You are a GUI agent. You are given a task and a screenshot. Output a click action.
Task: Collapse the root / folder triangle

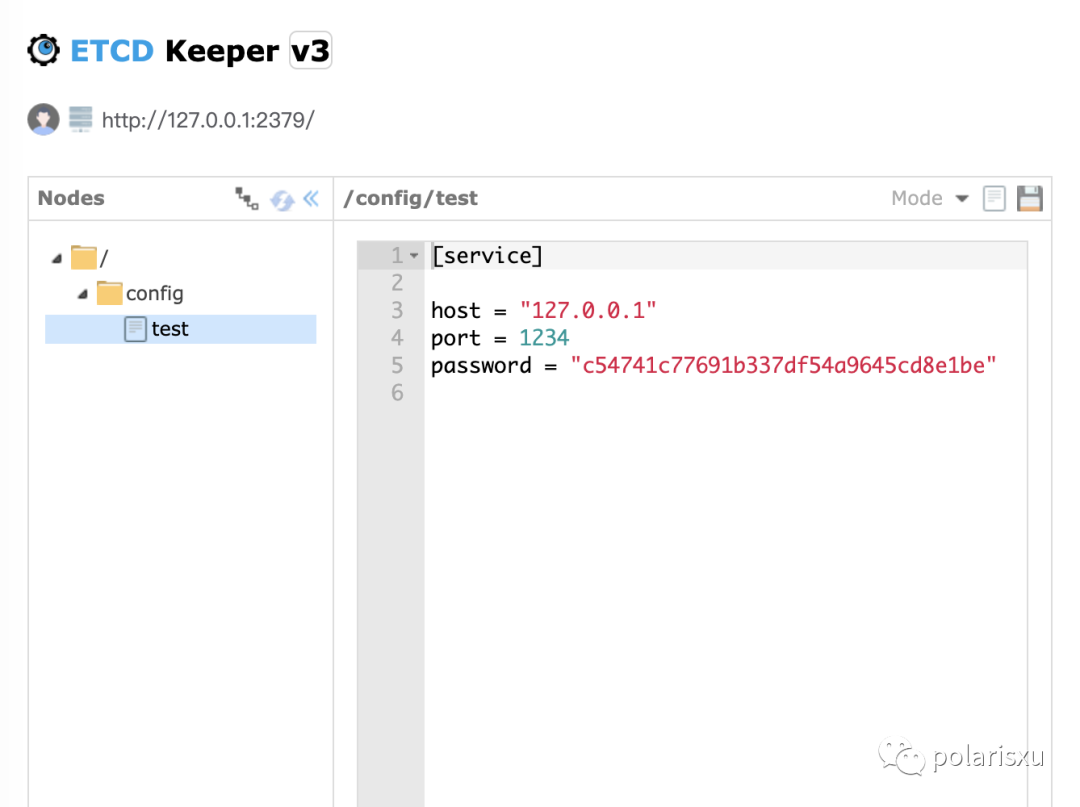click(57, 259)
